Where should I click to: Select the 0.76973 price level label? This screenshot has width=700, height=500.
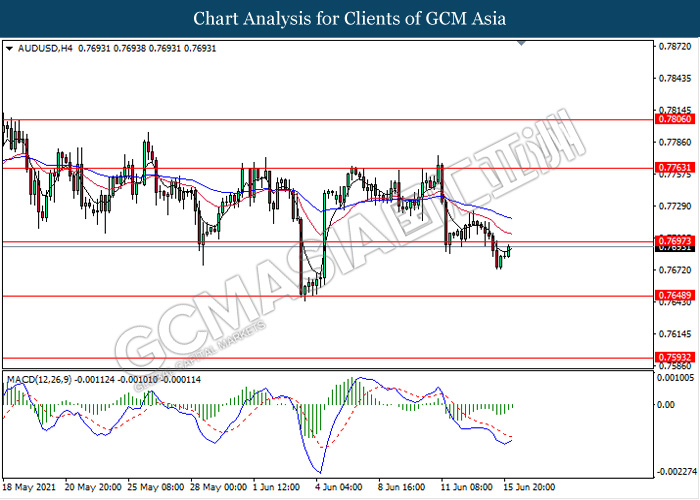pyautogui.click(x=675, y=241)
